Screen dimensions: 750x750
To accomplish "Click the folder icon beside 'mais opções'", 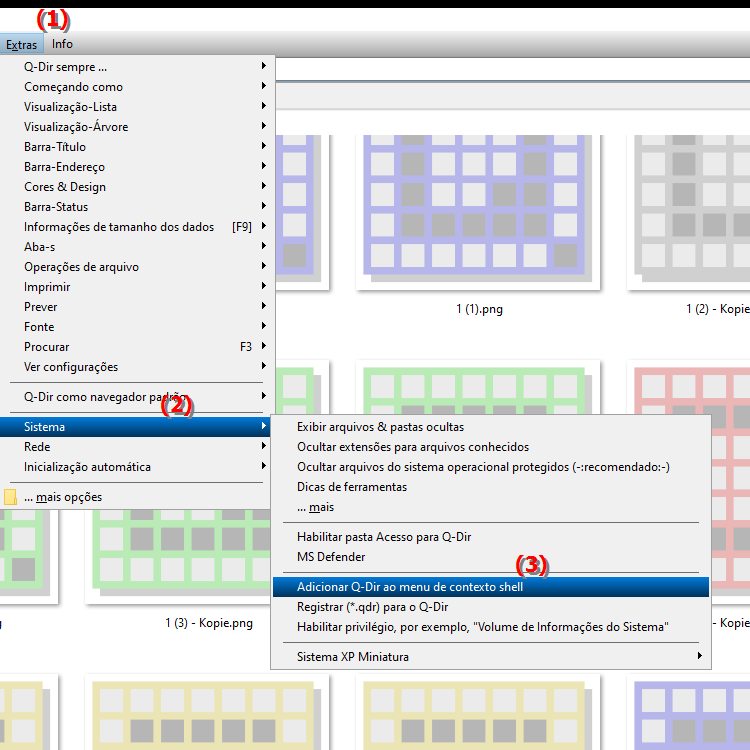I will [10, 497].
